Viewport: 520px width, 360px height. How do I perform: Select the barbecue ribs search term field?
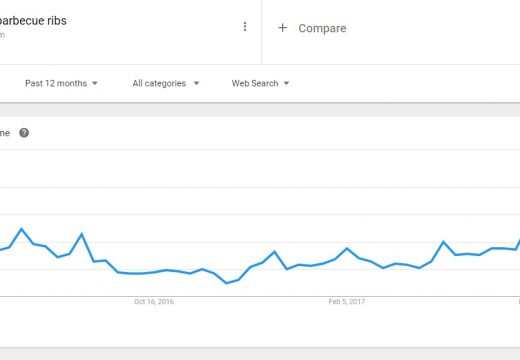(130, 32)
